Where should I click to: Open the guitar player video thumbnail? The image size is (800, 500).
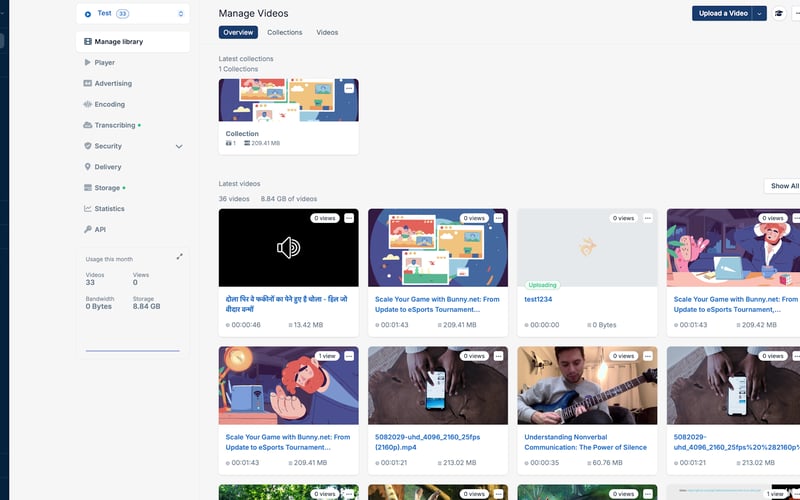pyautogui.click(x=587, y=386)
